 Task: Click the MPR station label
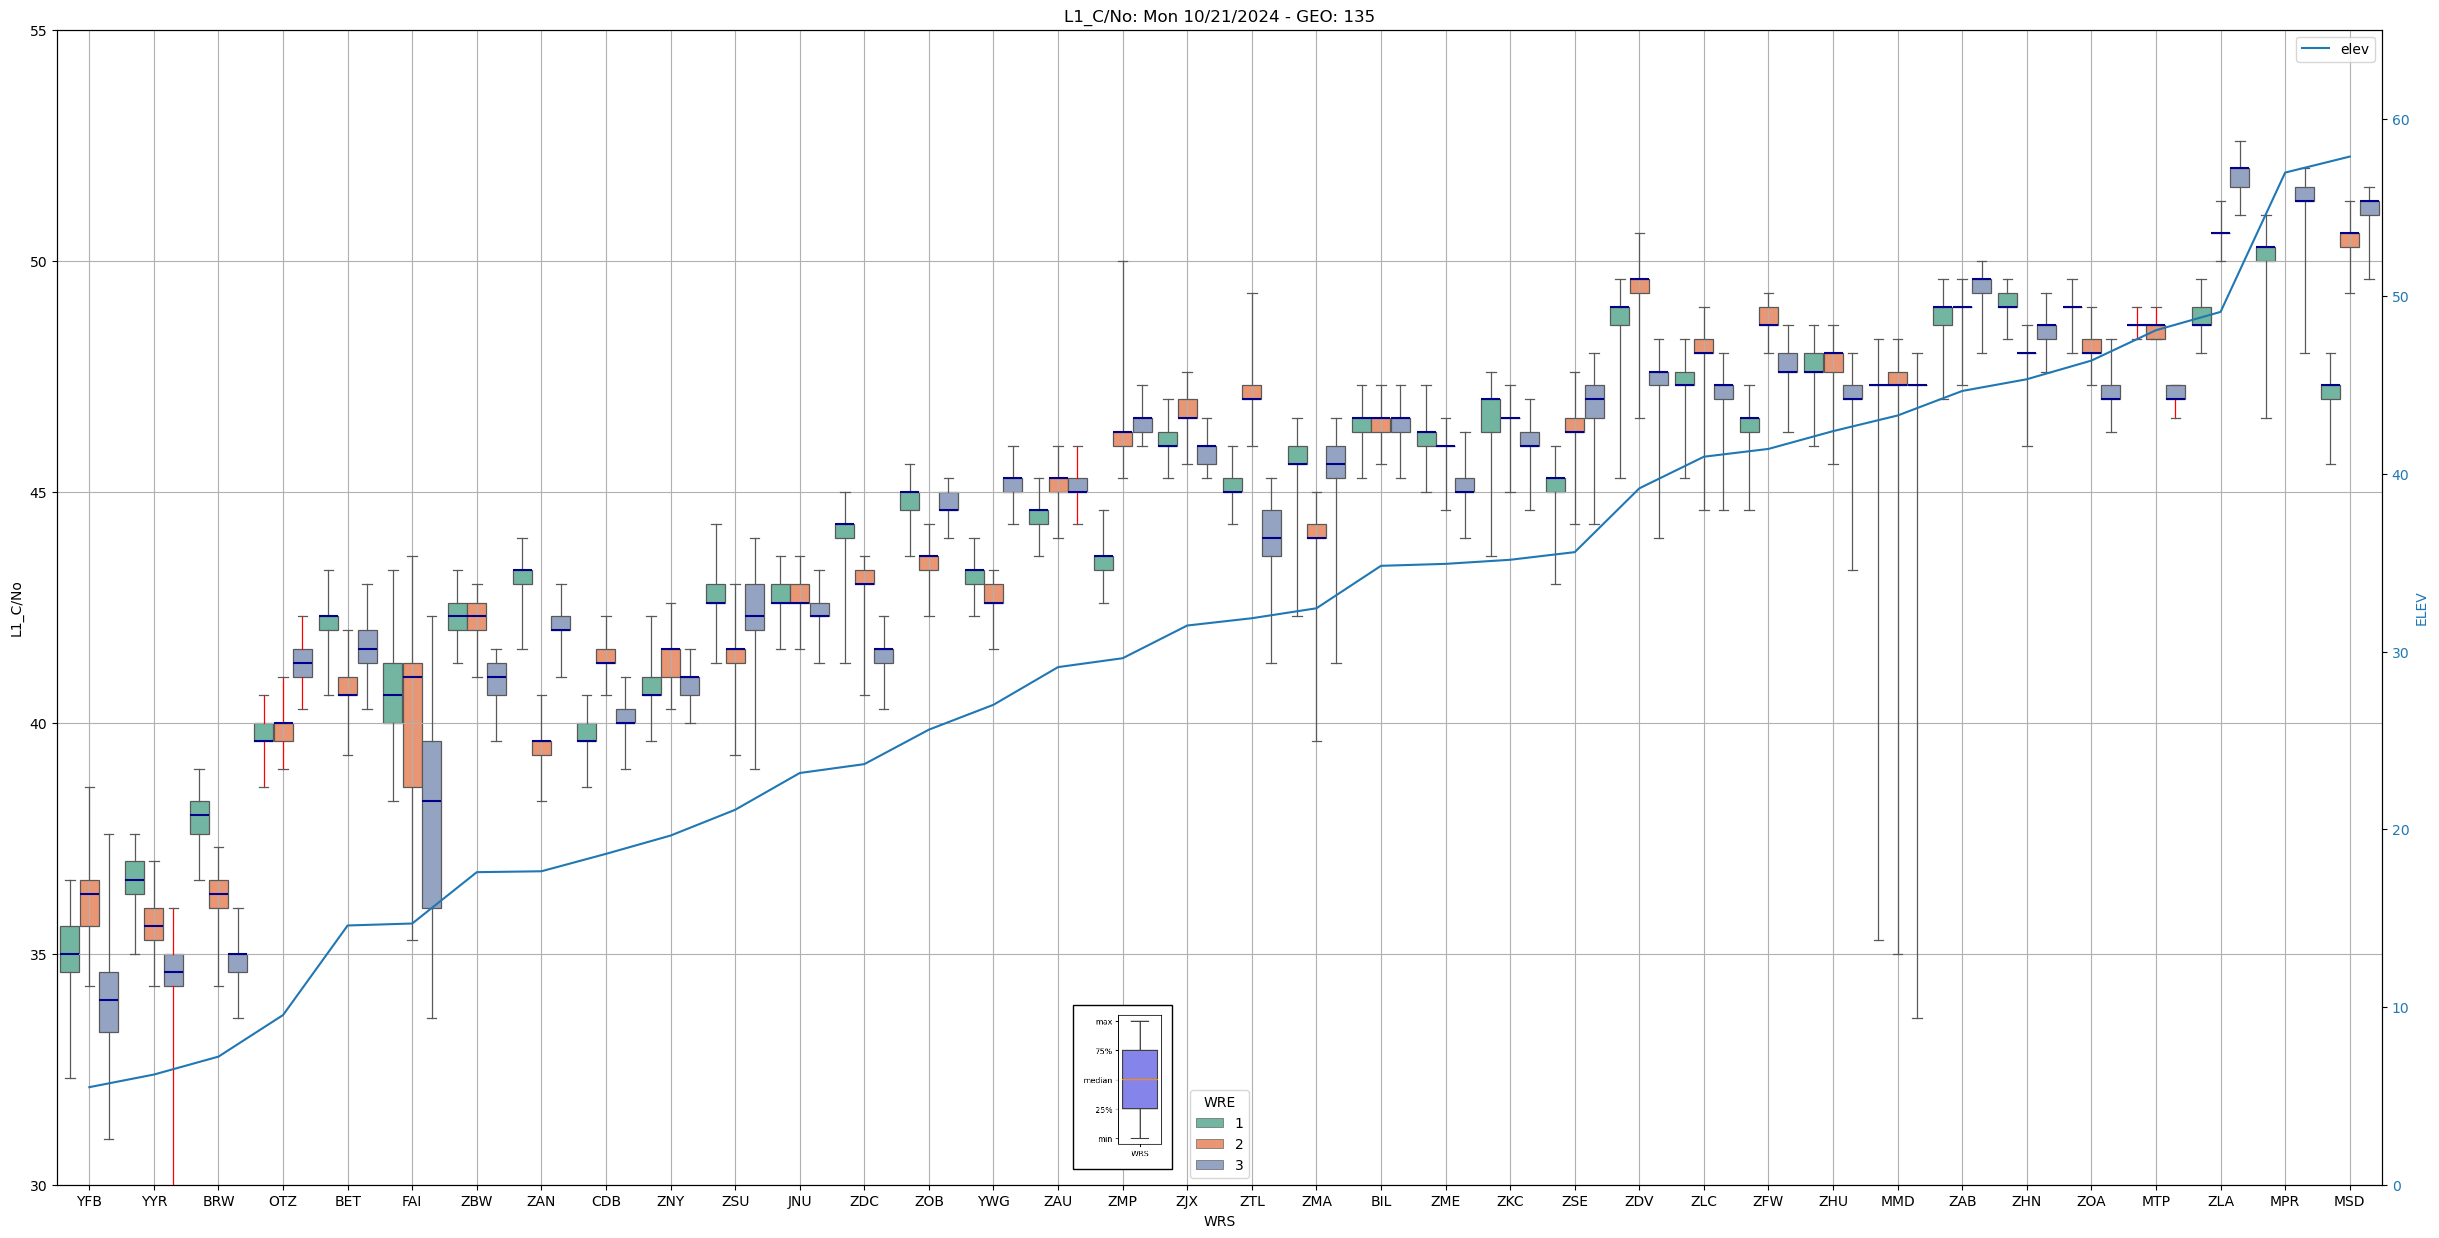click(2285, 1201)
